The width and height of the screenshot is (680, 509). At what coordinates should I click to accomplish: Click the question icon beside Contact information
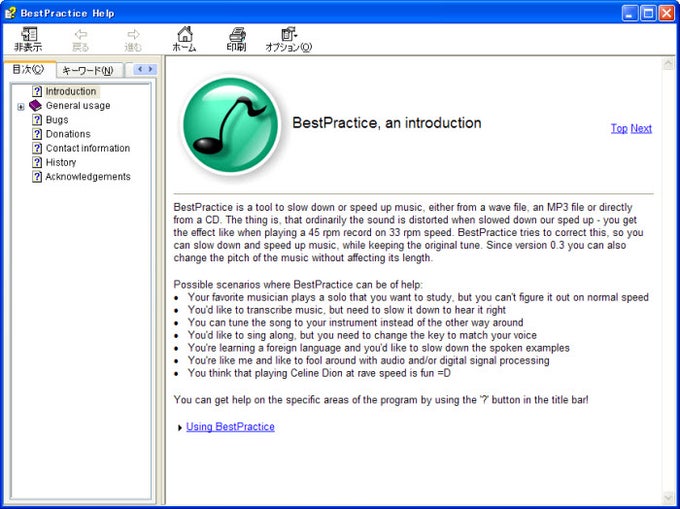(37, 148)
